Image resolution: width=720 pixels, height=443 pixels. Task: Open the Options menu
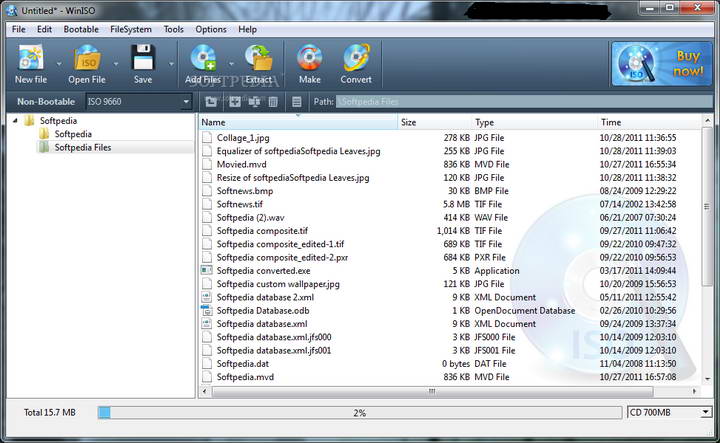coord(211,29)
